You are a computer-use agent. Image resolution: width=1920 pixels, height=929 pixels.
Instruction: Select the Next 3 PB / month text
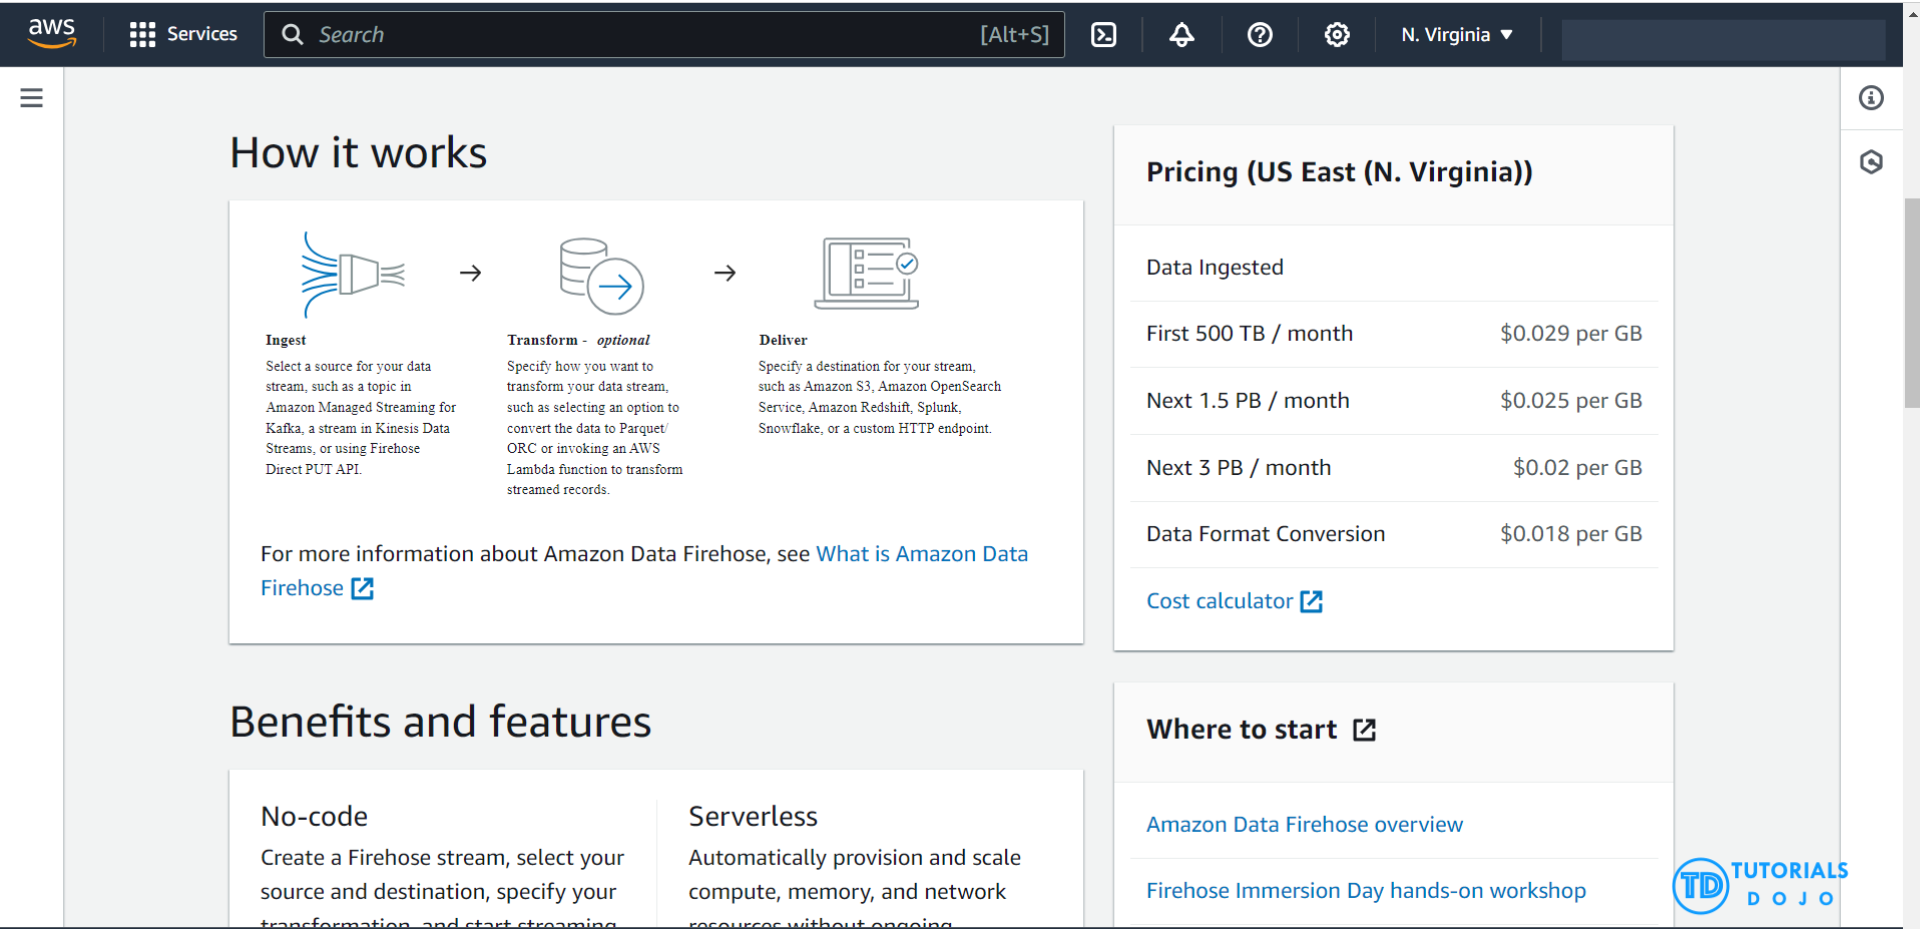(x=1238, y=467)
